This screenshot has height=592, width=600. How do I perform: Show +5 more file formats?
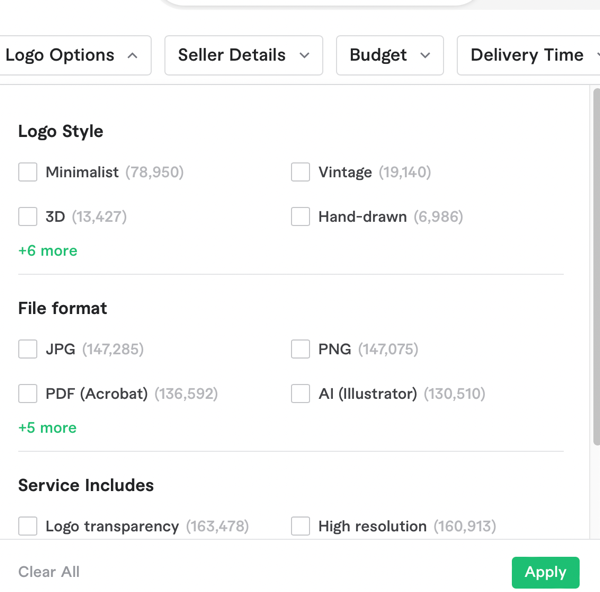[x=47, y=428]
